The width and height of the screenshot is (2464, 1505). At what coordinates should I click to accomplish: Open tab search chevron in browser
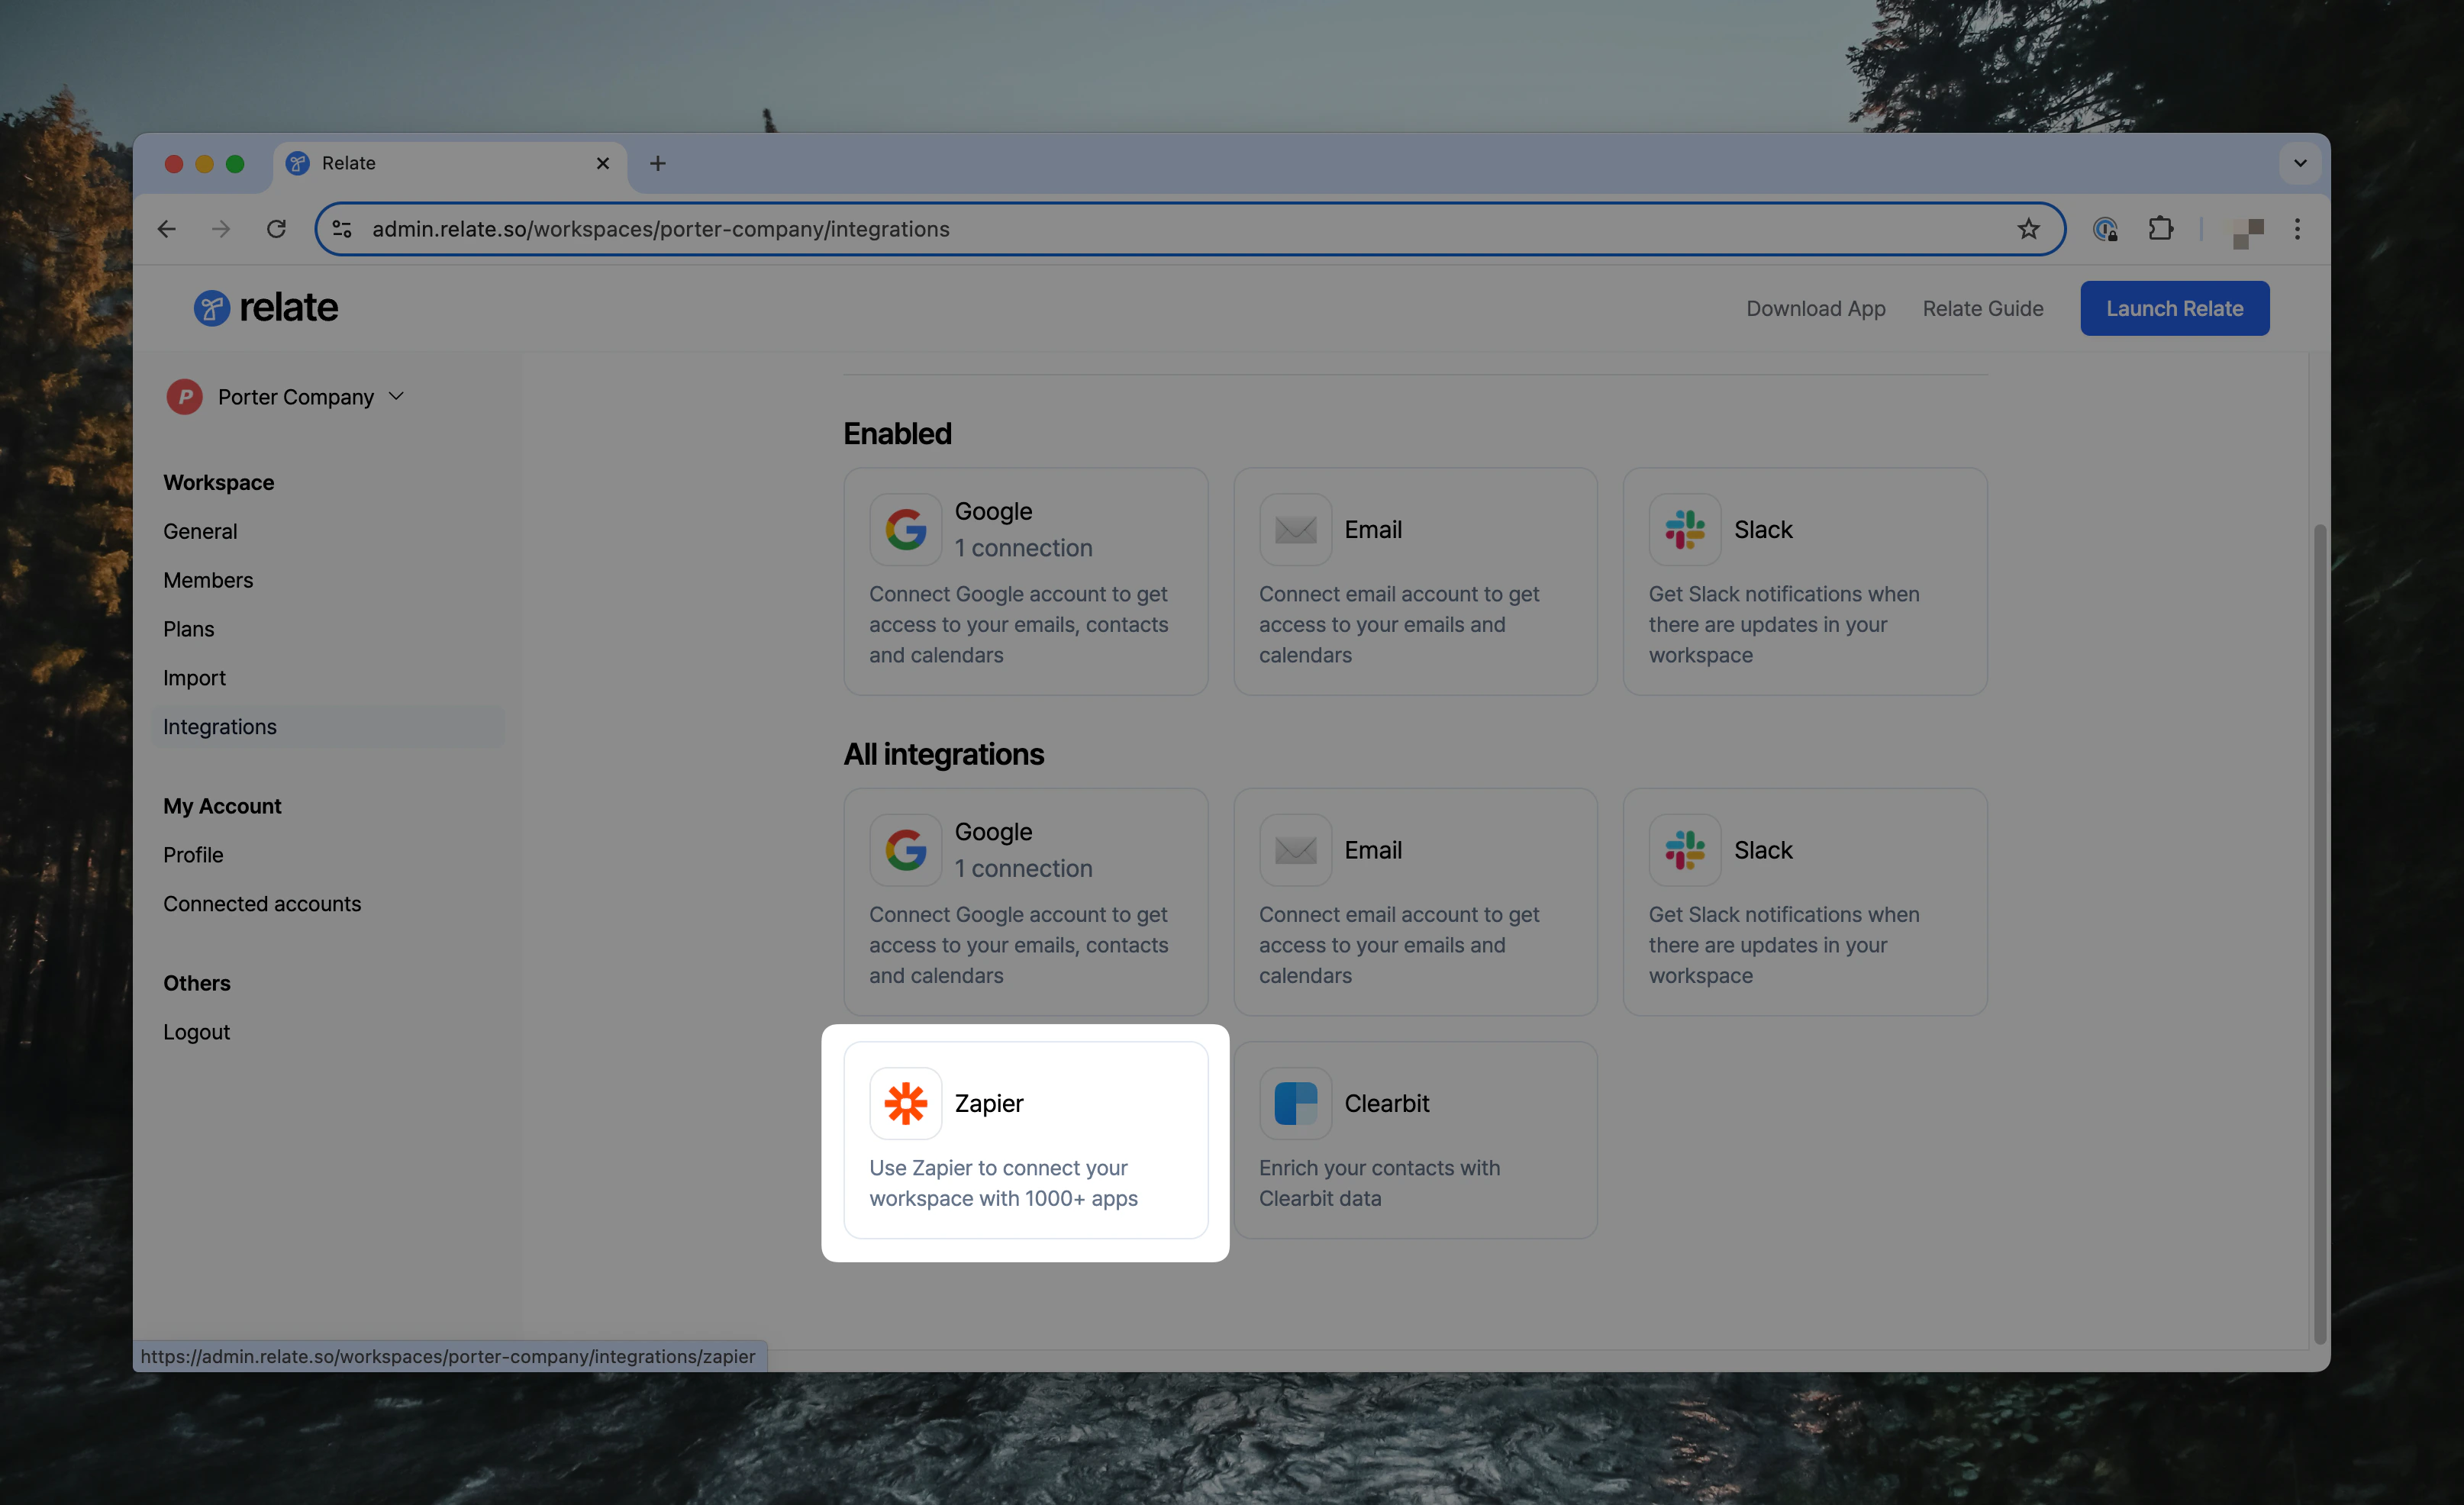point(2299,163)
